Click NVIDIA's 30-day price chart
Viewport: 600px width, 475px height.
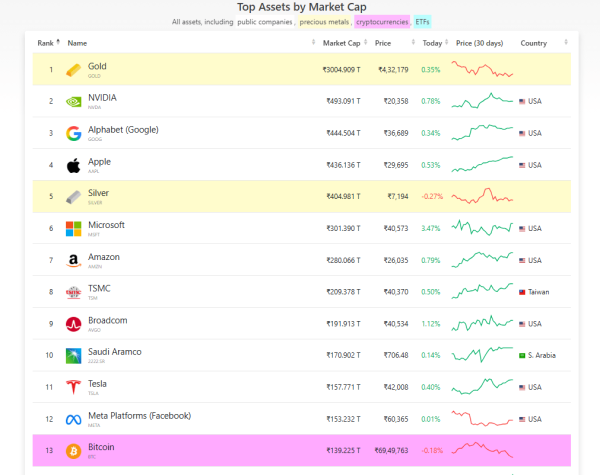(x=482, y=101)
